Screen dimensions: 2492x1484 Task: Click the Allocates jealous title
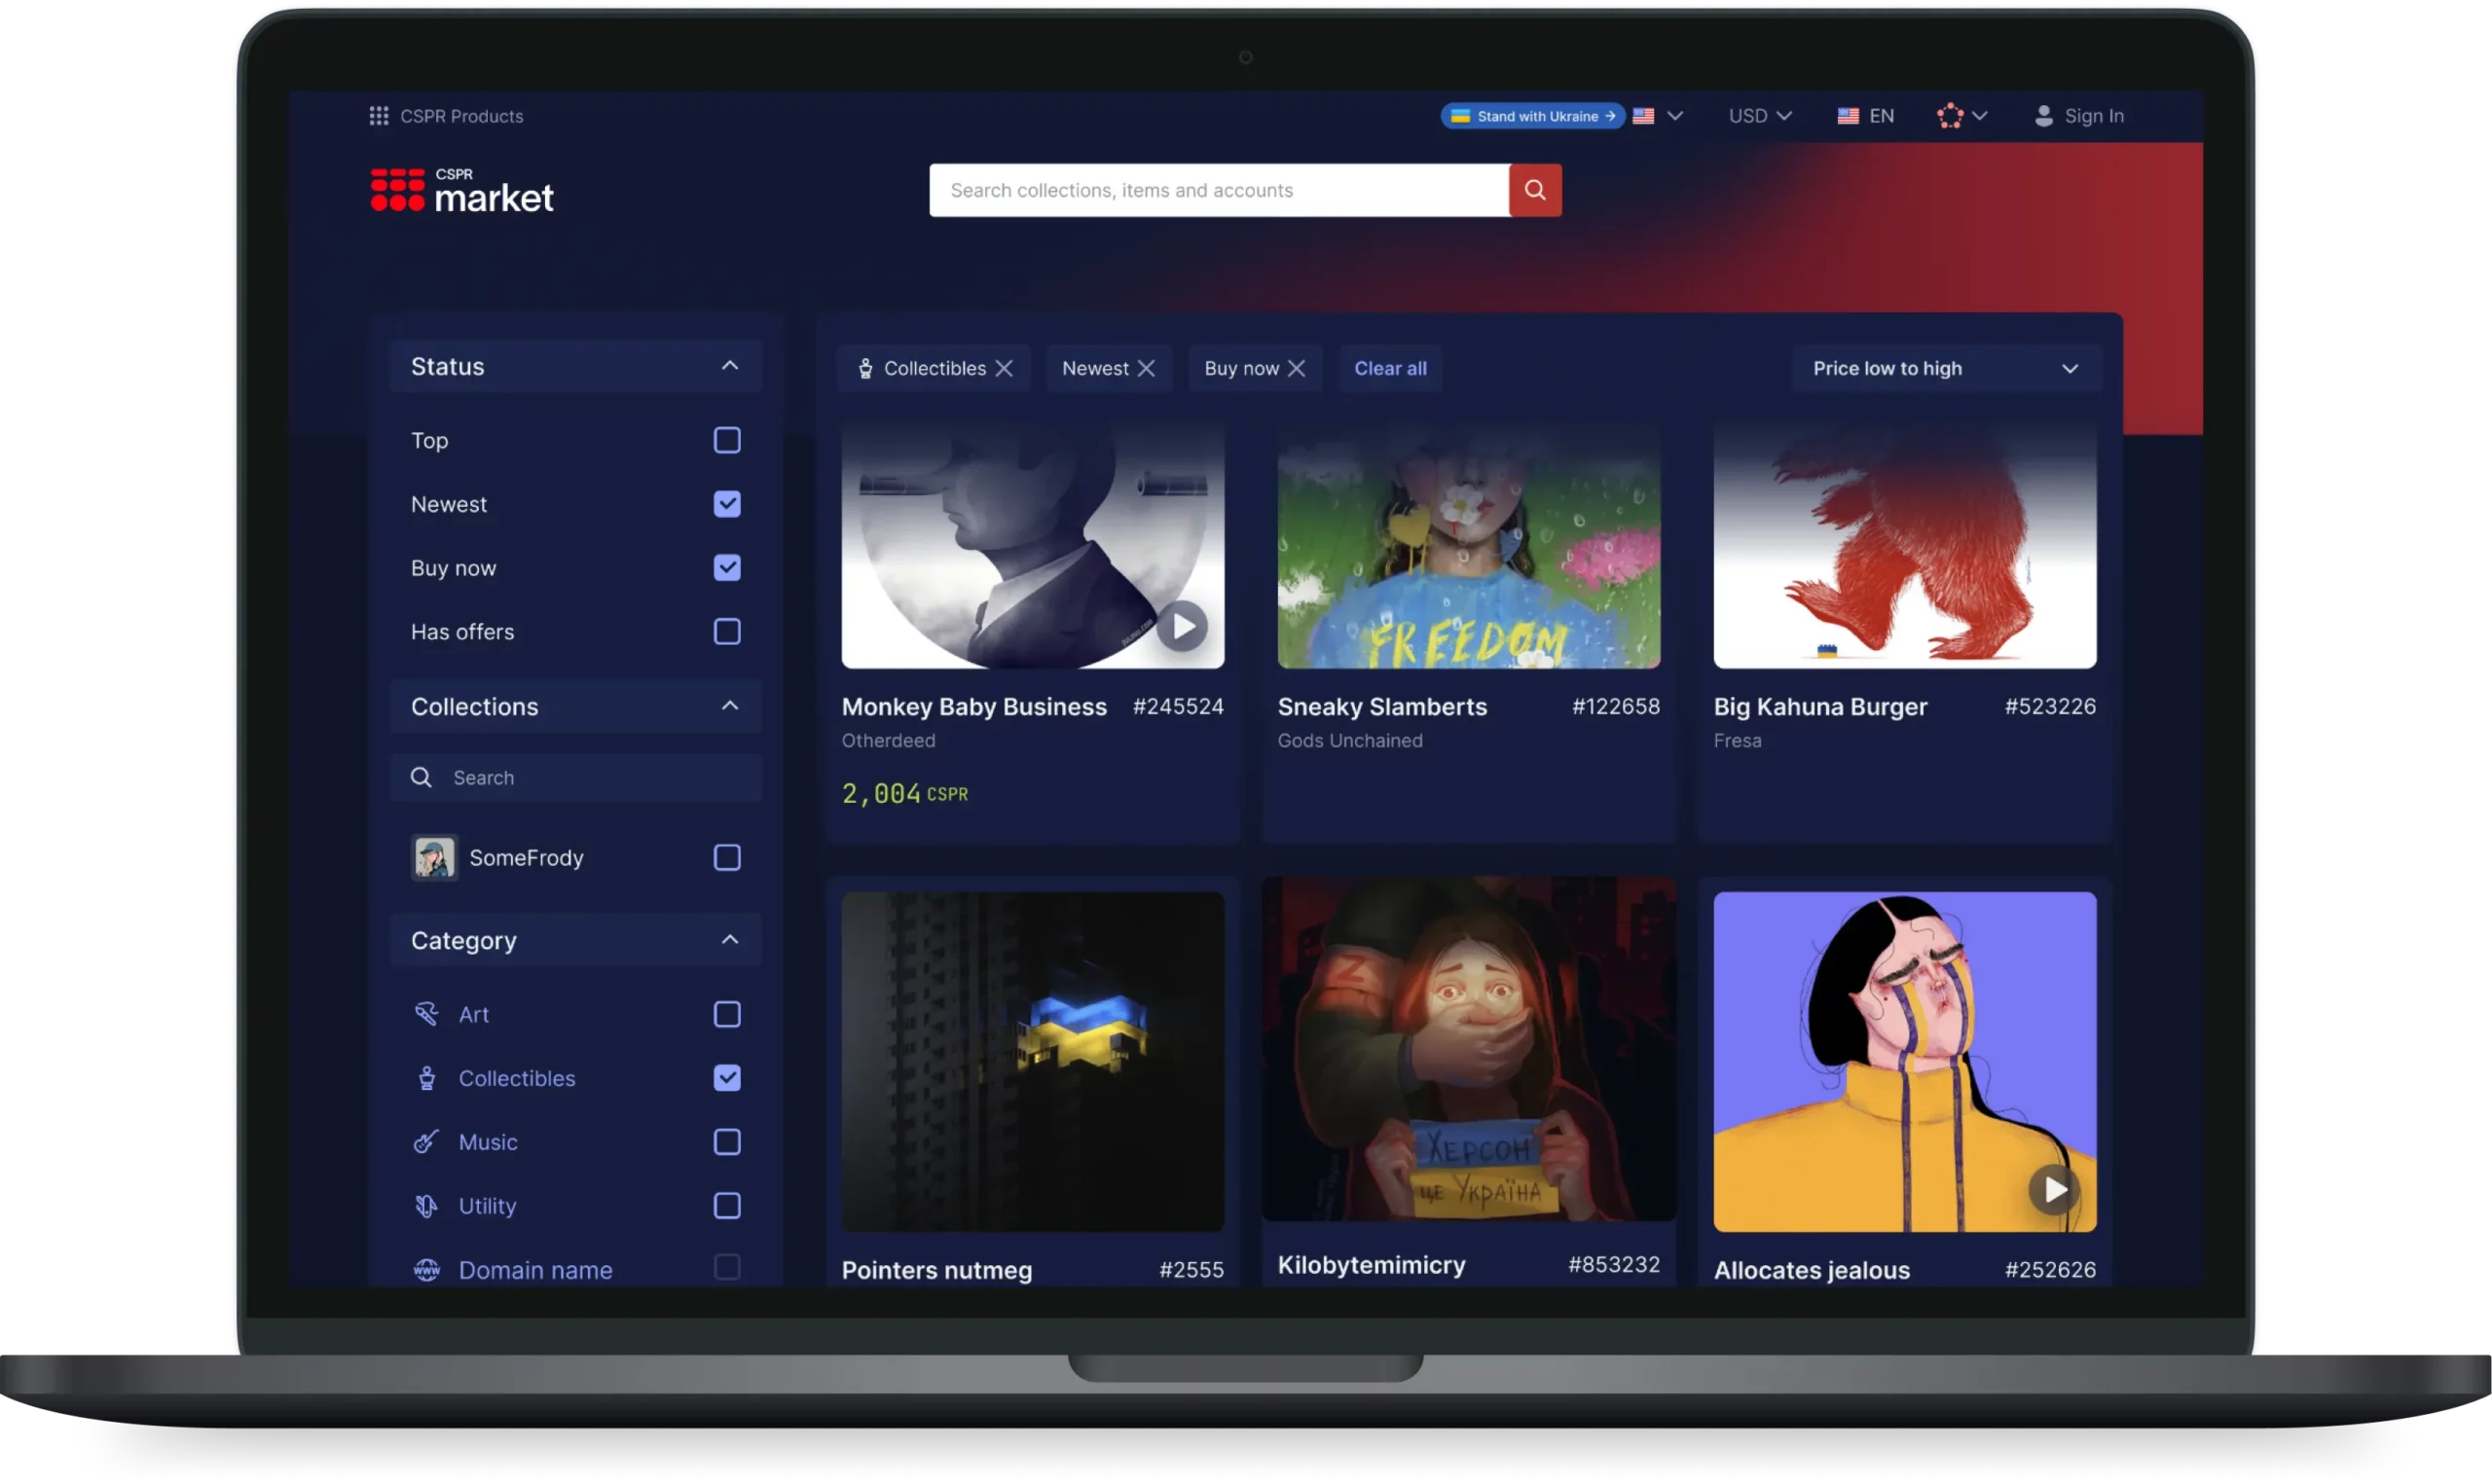(1811, 1270)
